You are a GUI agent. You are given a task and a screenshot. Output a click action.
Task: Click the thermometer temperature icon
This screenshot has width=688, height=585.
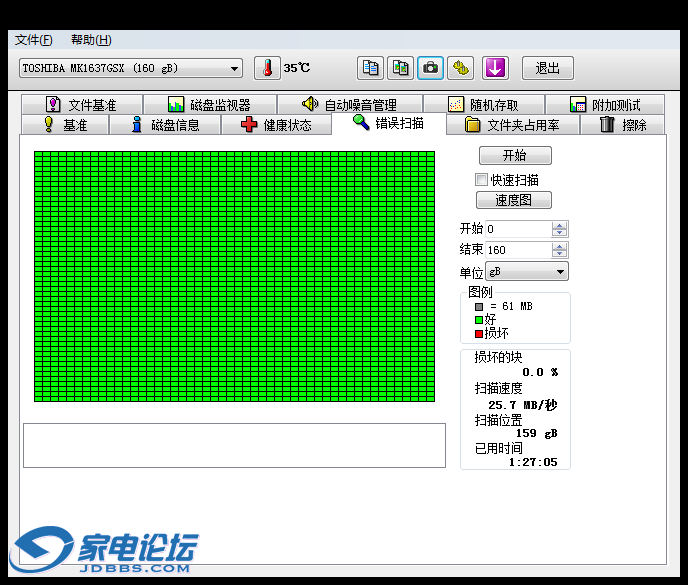click(x=268, y=68)
